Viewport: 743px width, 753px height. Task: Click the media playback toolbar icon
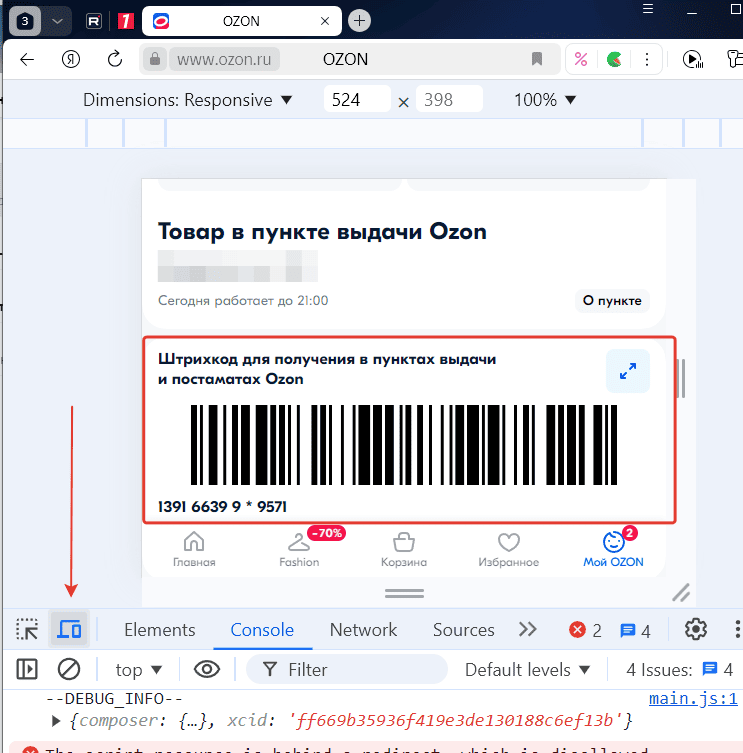click(x=693, y=59)
